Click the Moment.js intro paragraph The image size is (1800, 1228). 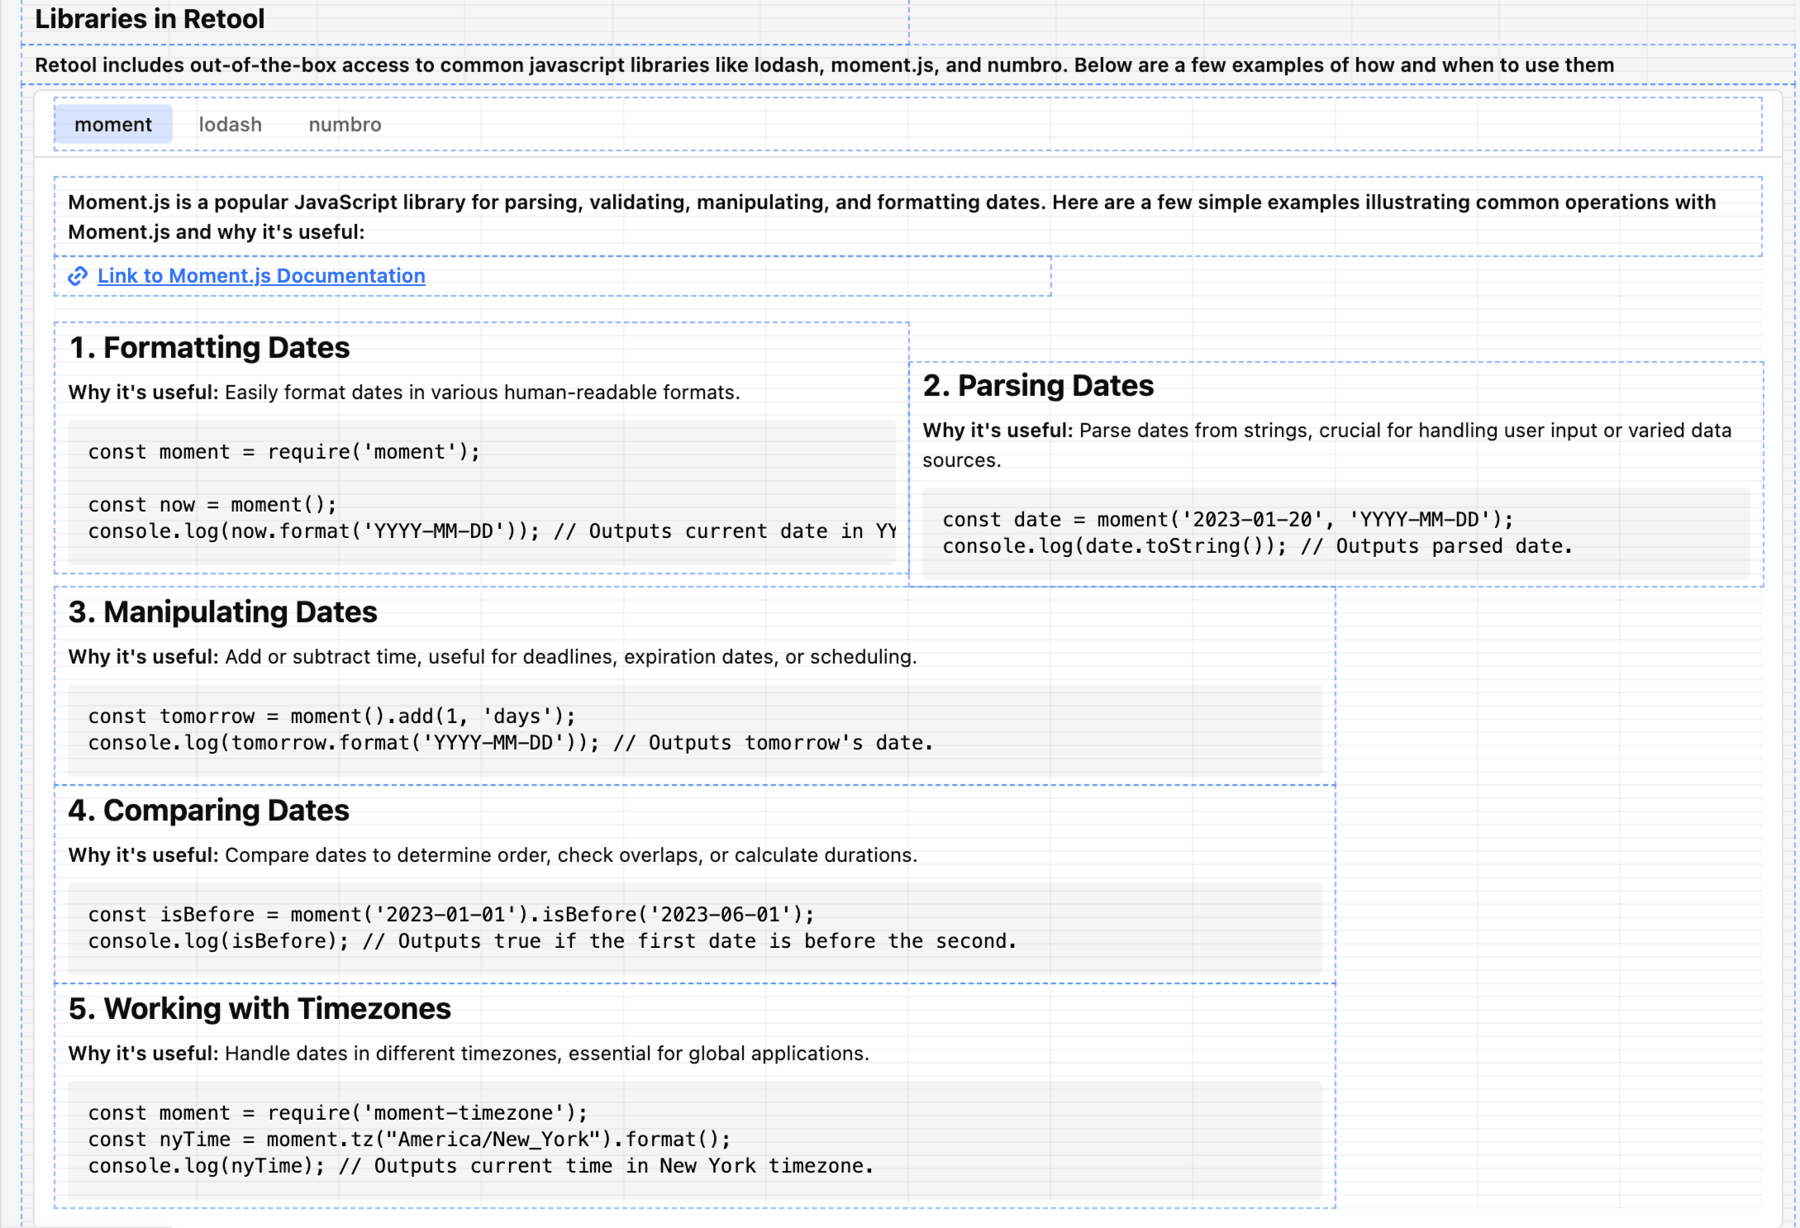(x=892, y=217)
